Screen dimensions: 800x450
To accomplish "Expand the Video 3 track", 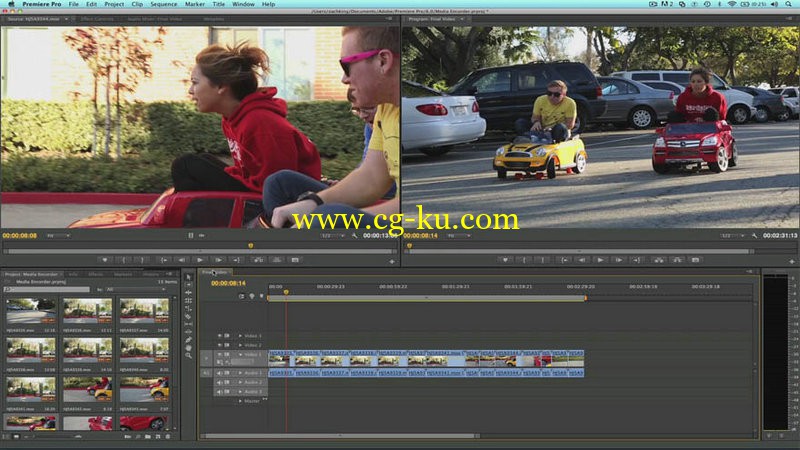I will 240,336.
